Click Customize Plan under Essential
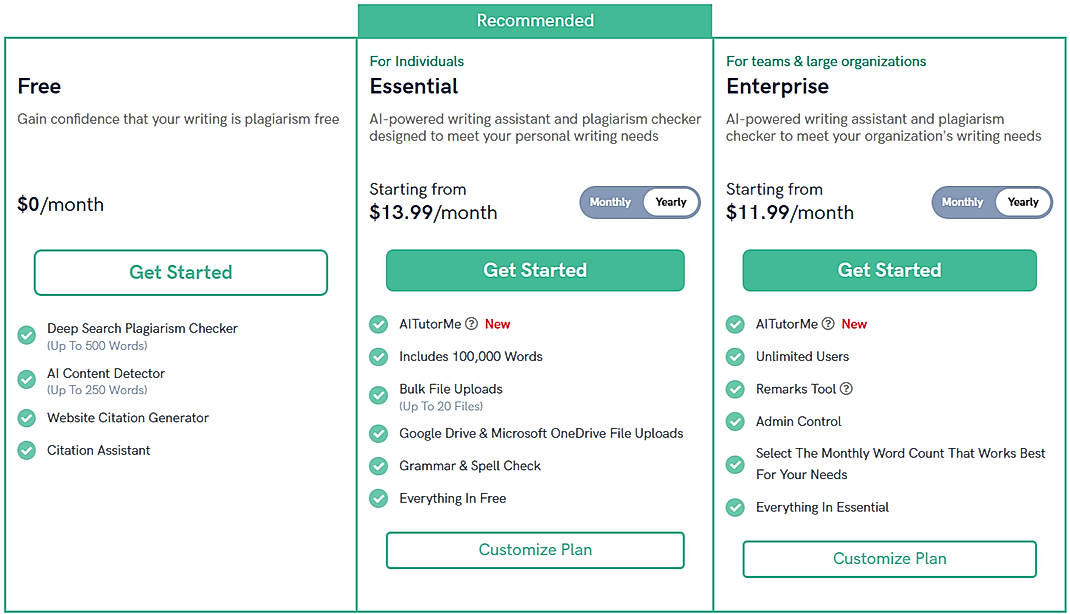This screenshot has height=614, width=1070. 535,550
